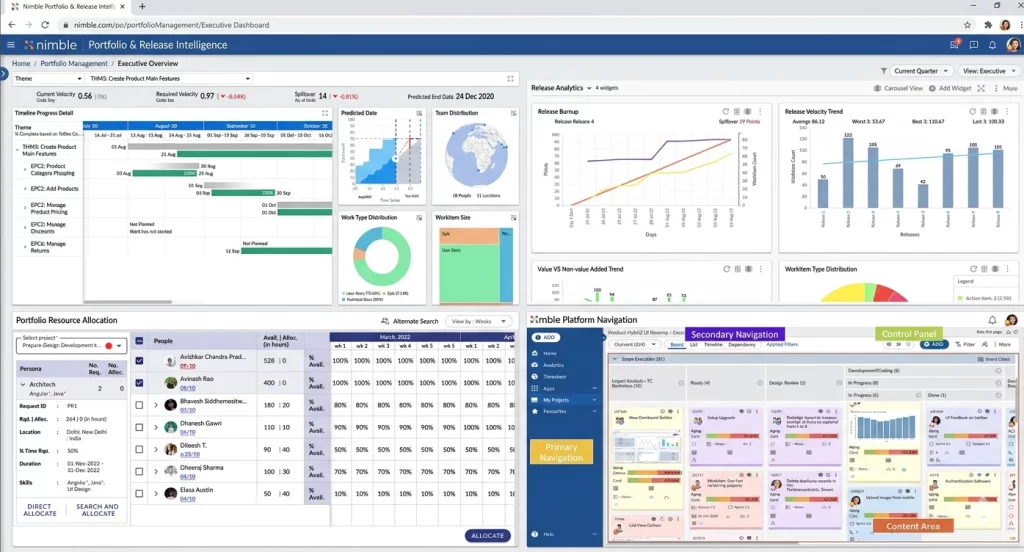Go to Portfolio Management breadcrumb

pyautogui.click(x=74, y=63)
